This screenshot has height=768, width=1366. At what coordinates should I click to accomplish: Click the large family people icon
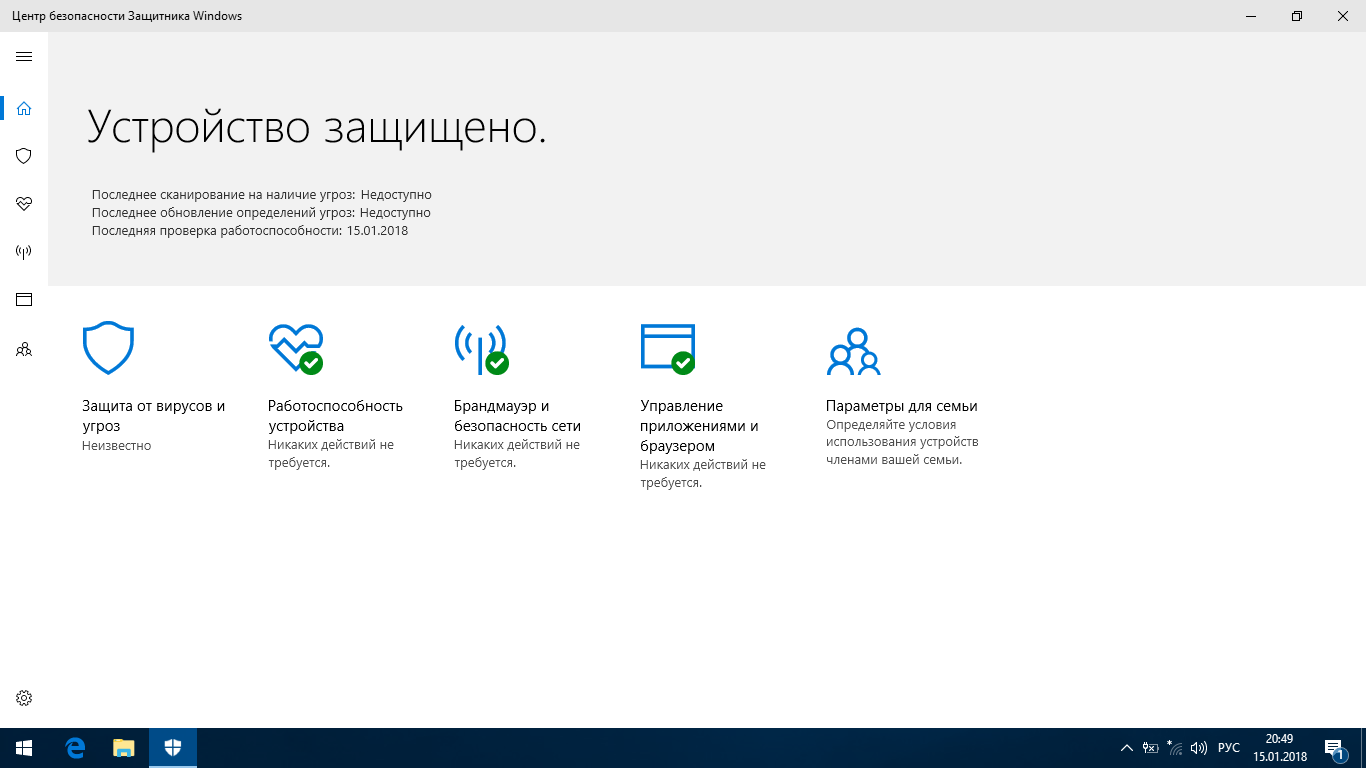(x=853, y=351)
